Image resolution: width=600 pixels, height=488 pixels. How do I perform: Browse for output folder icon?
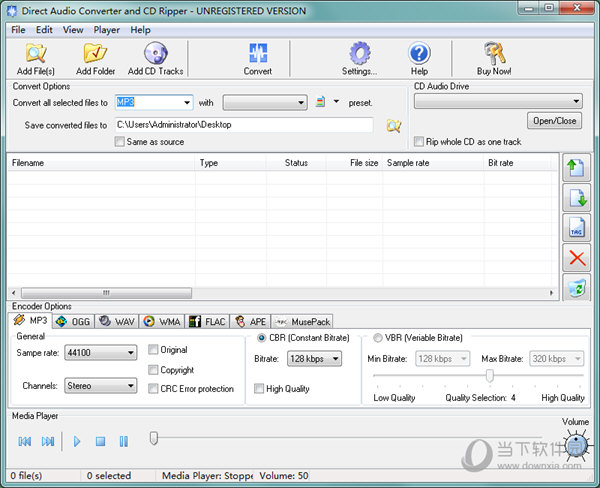394,126
